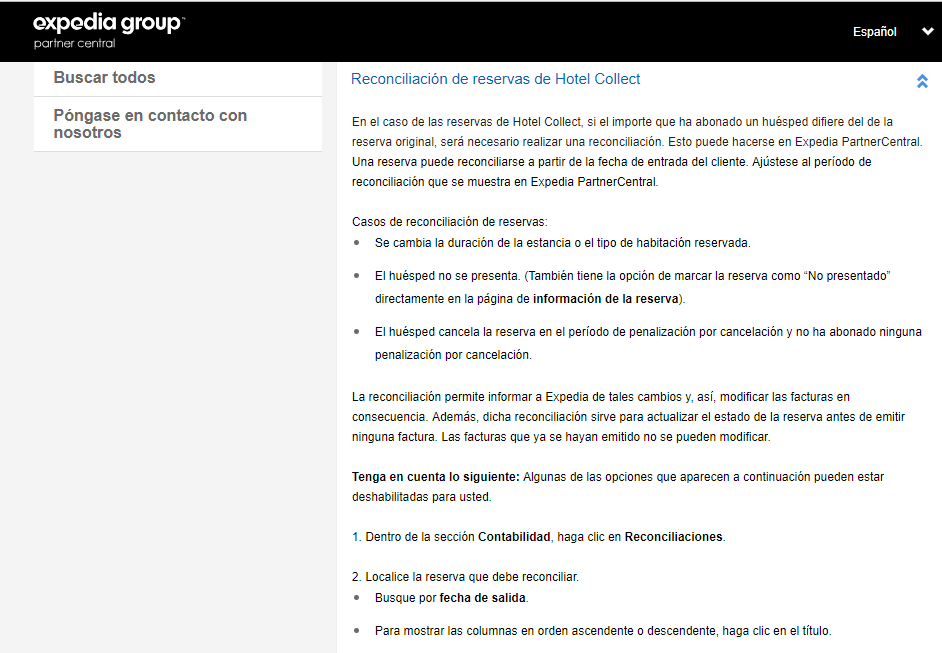Click the bold 'información de la reserva' text

606,299
